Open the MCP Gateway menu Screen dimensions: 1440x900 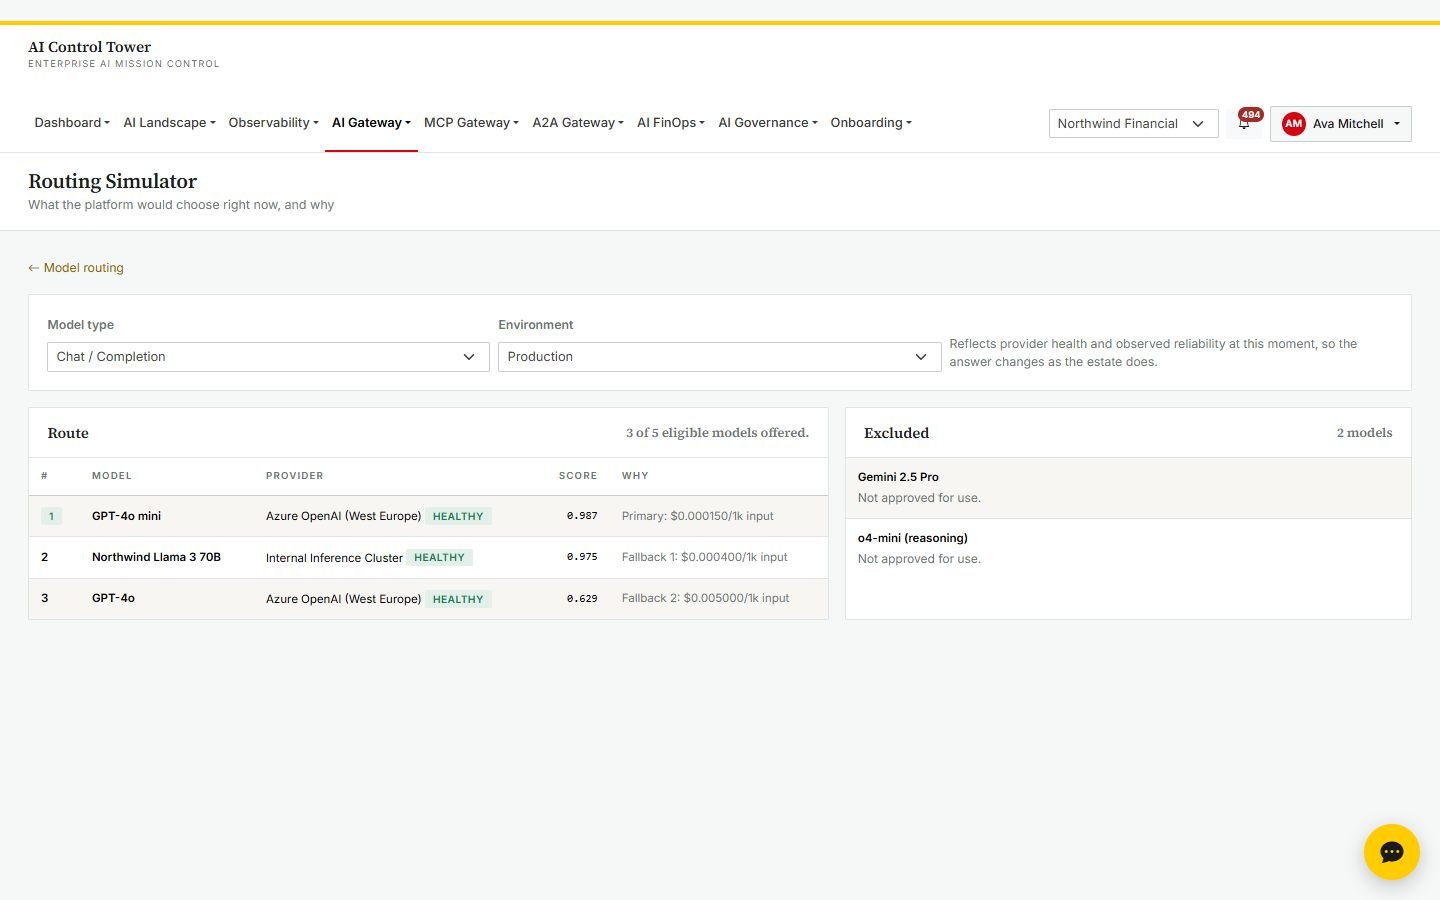(x=471, y=123)
